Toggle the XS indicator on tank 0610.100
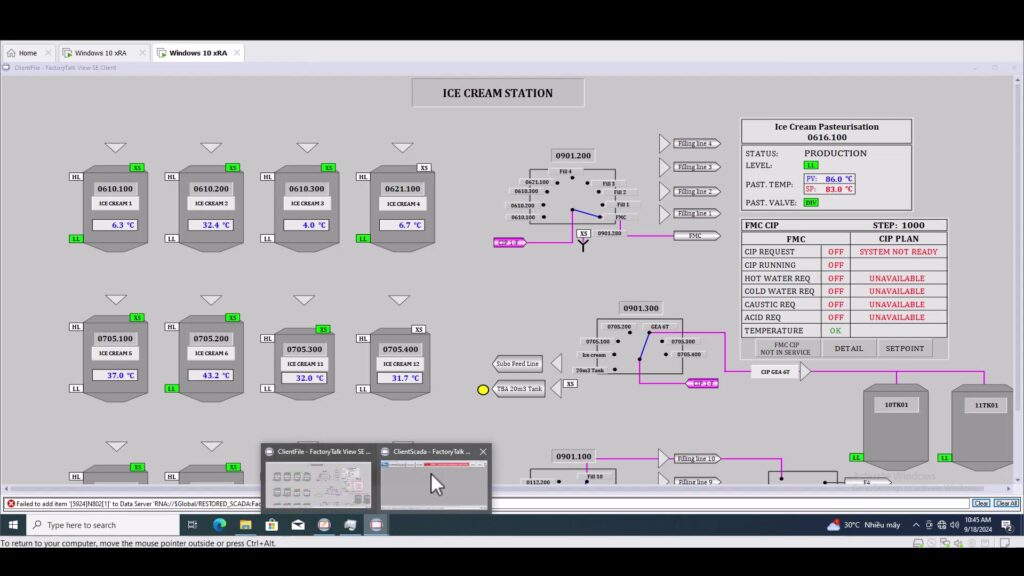 137,168
